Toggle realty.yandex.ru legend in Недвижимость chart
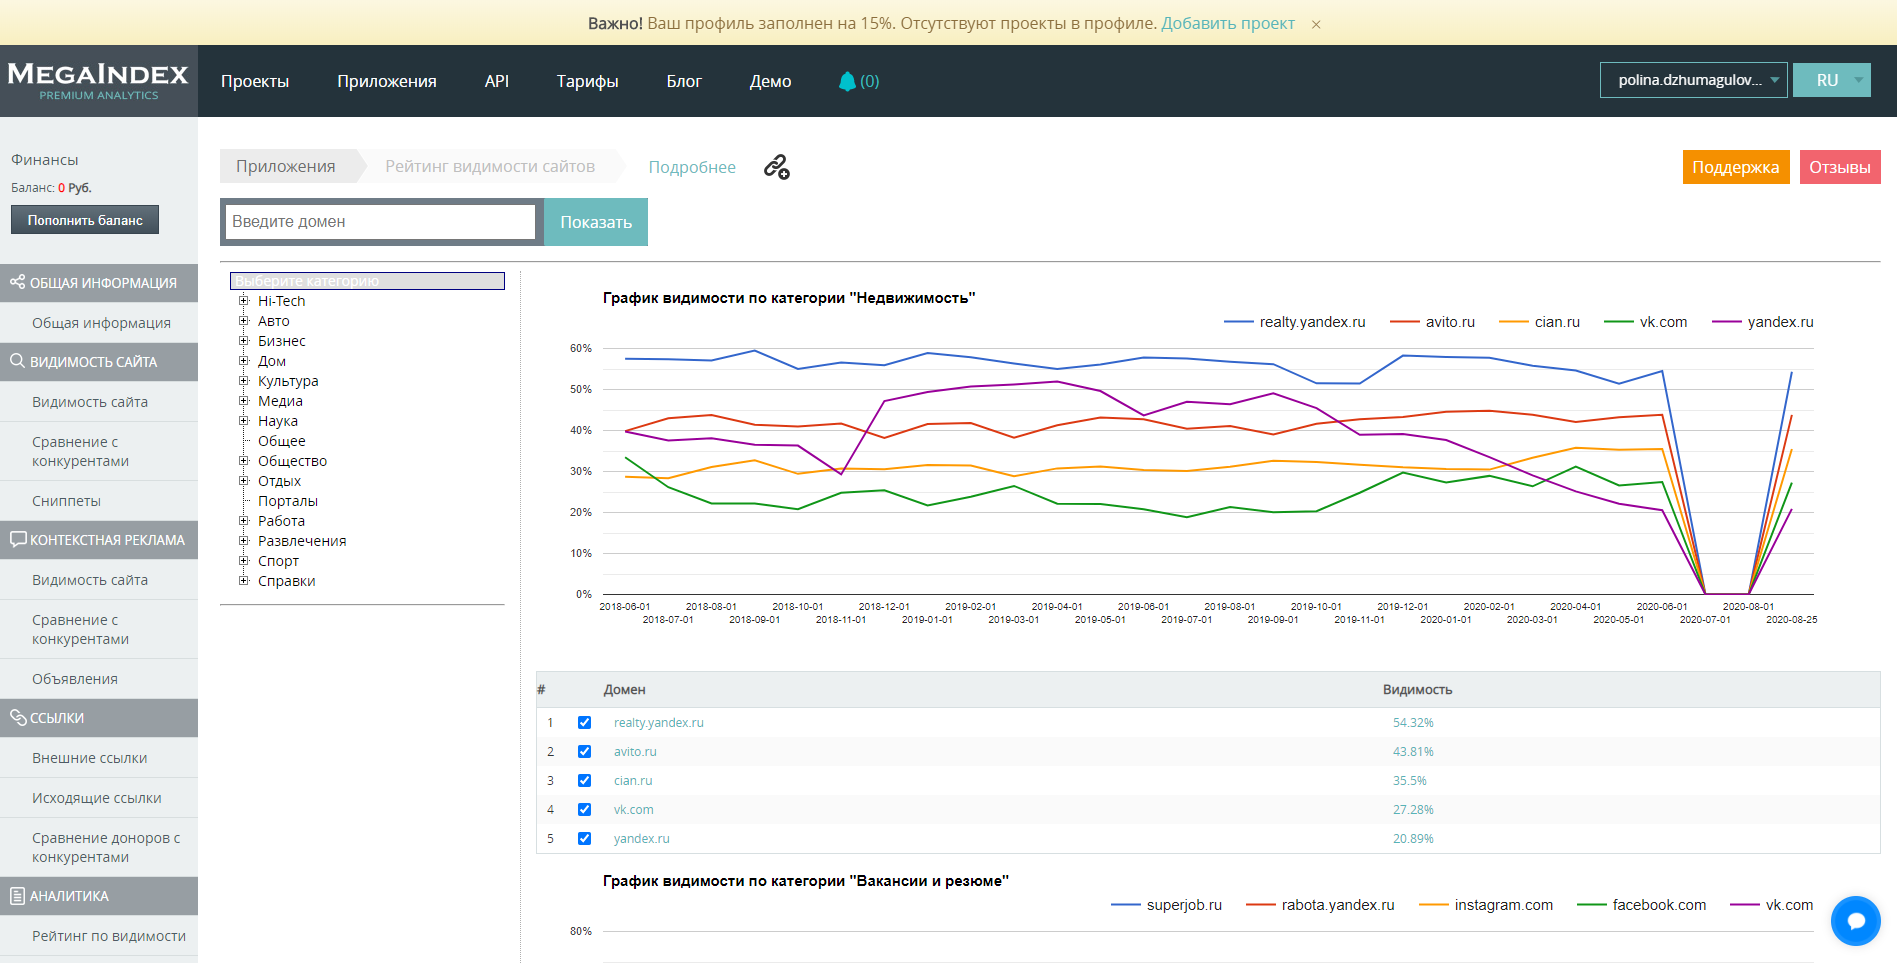 (1295, 322)
